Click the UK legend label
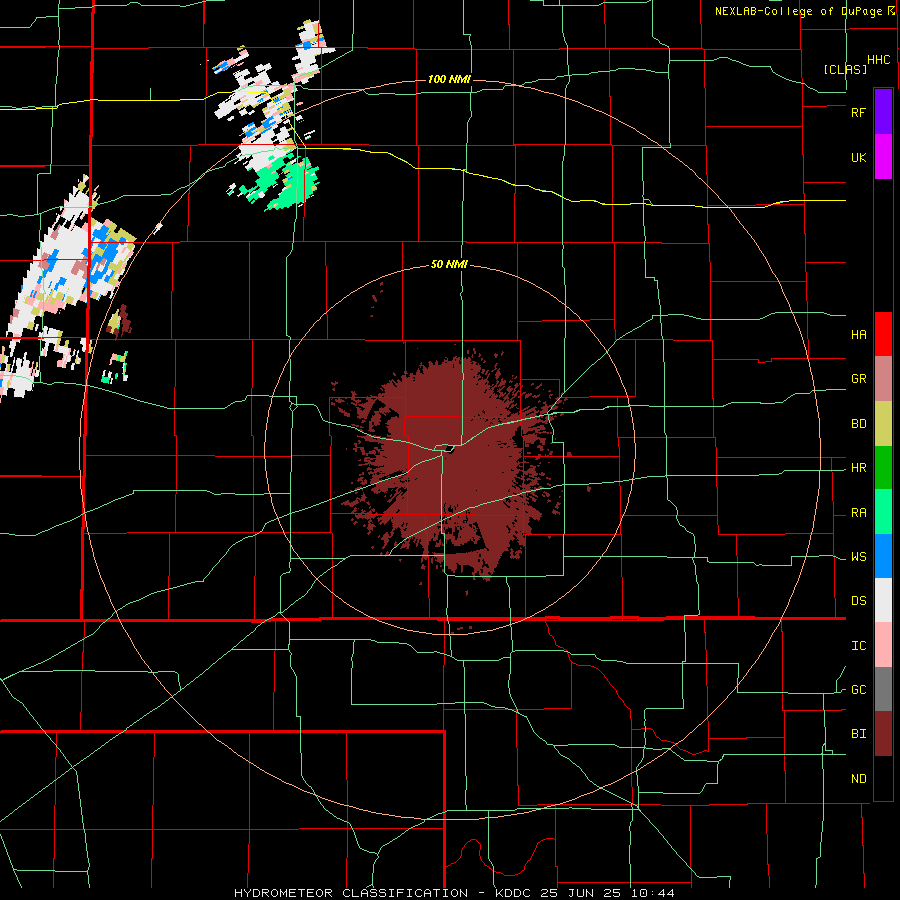900x900 pixels. pos(858,158)
